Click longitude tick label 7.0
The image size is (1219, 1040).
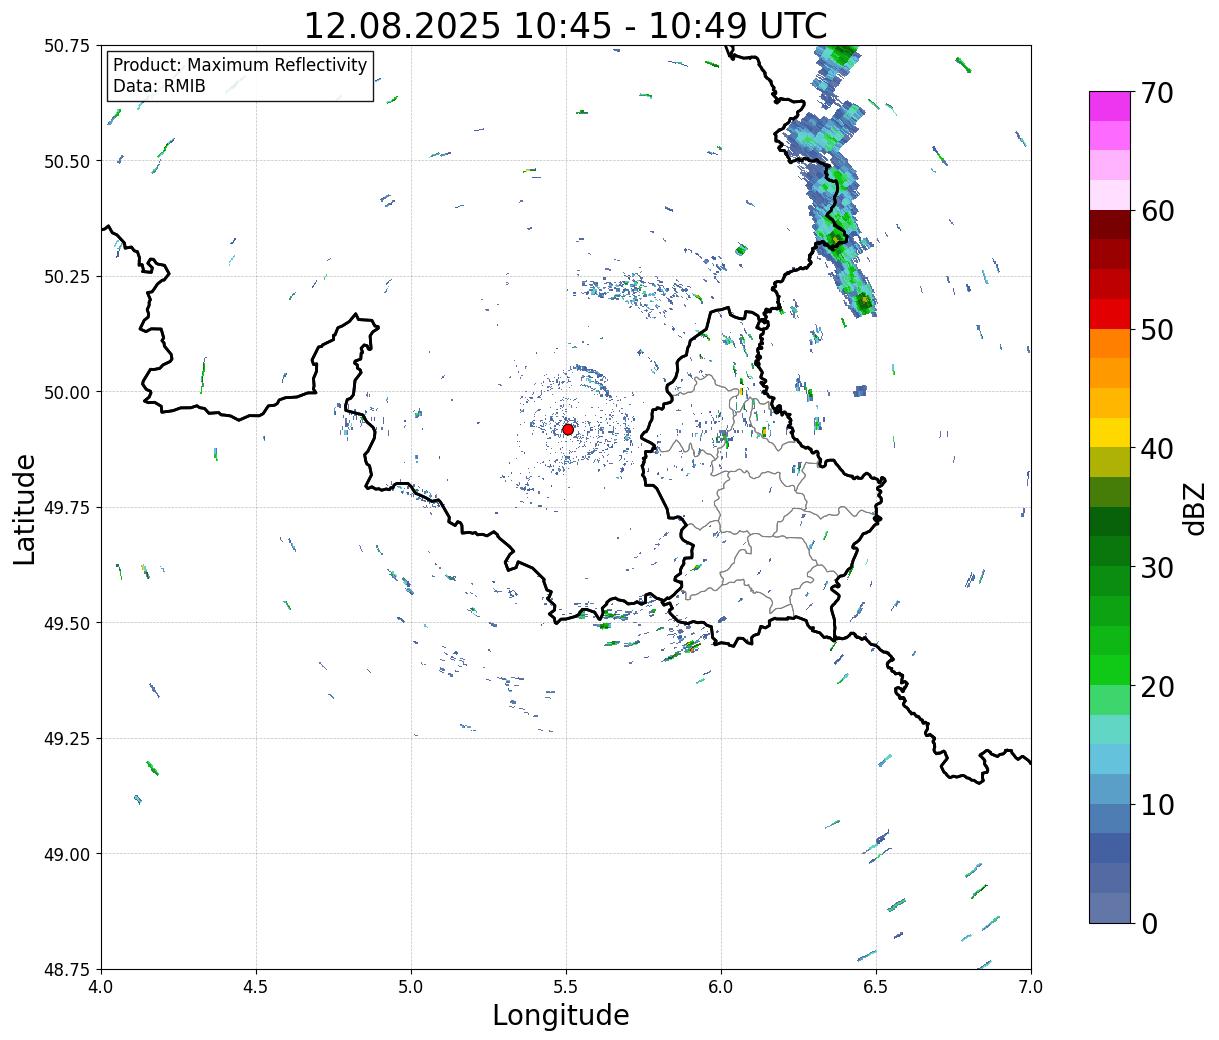pos(1031,987)
